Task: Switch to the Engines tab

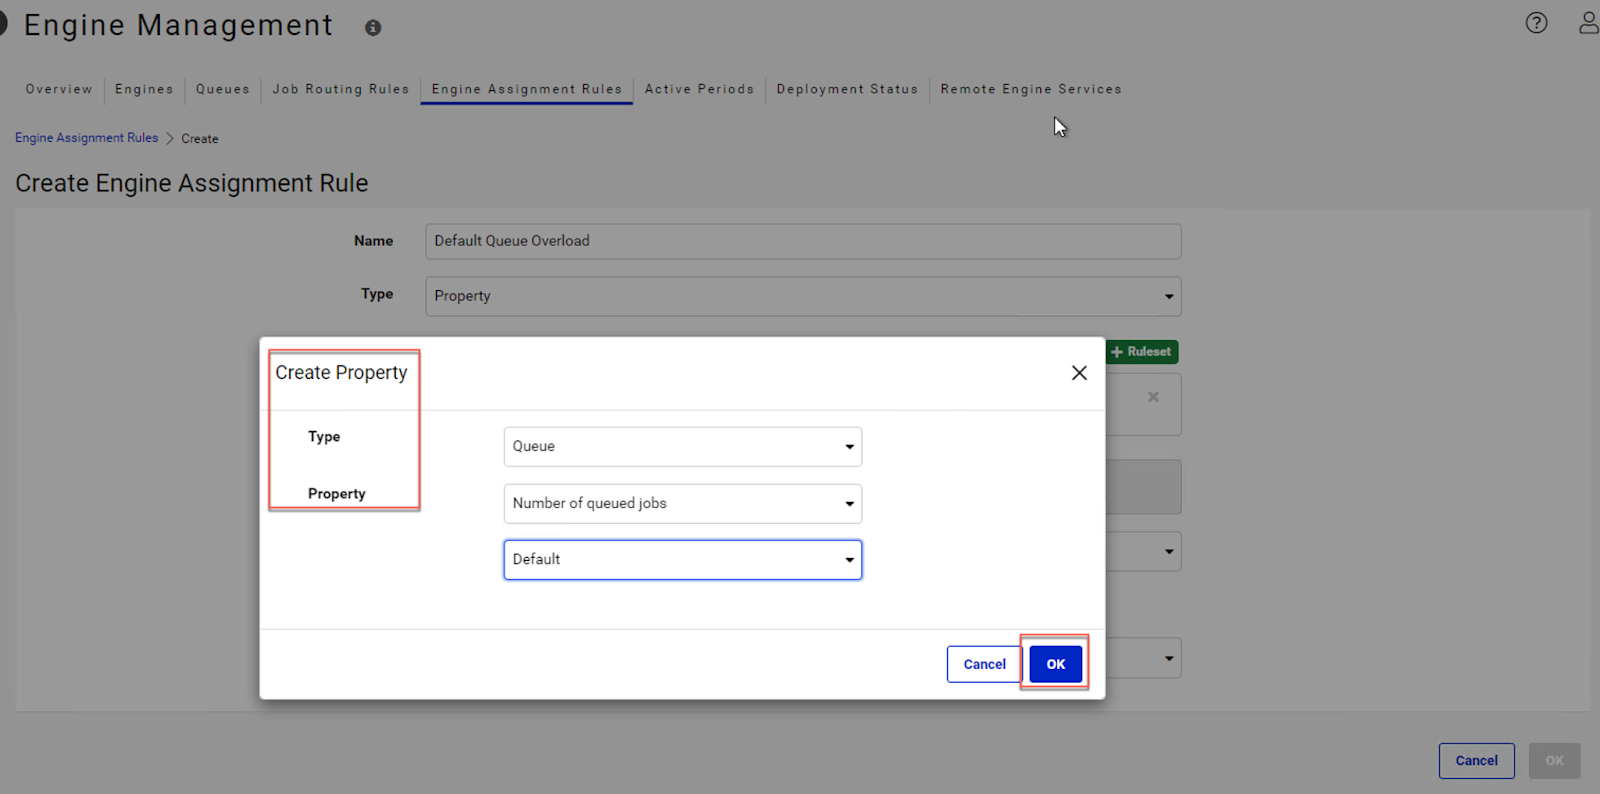Action: pyautogui.click(x=144, y=89)
